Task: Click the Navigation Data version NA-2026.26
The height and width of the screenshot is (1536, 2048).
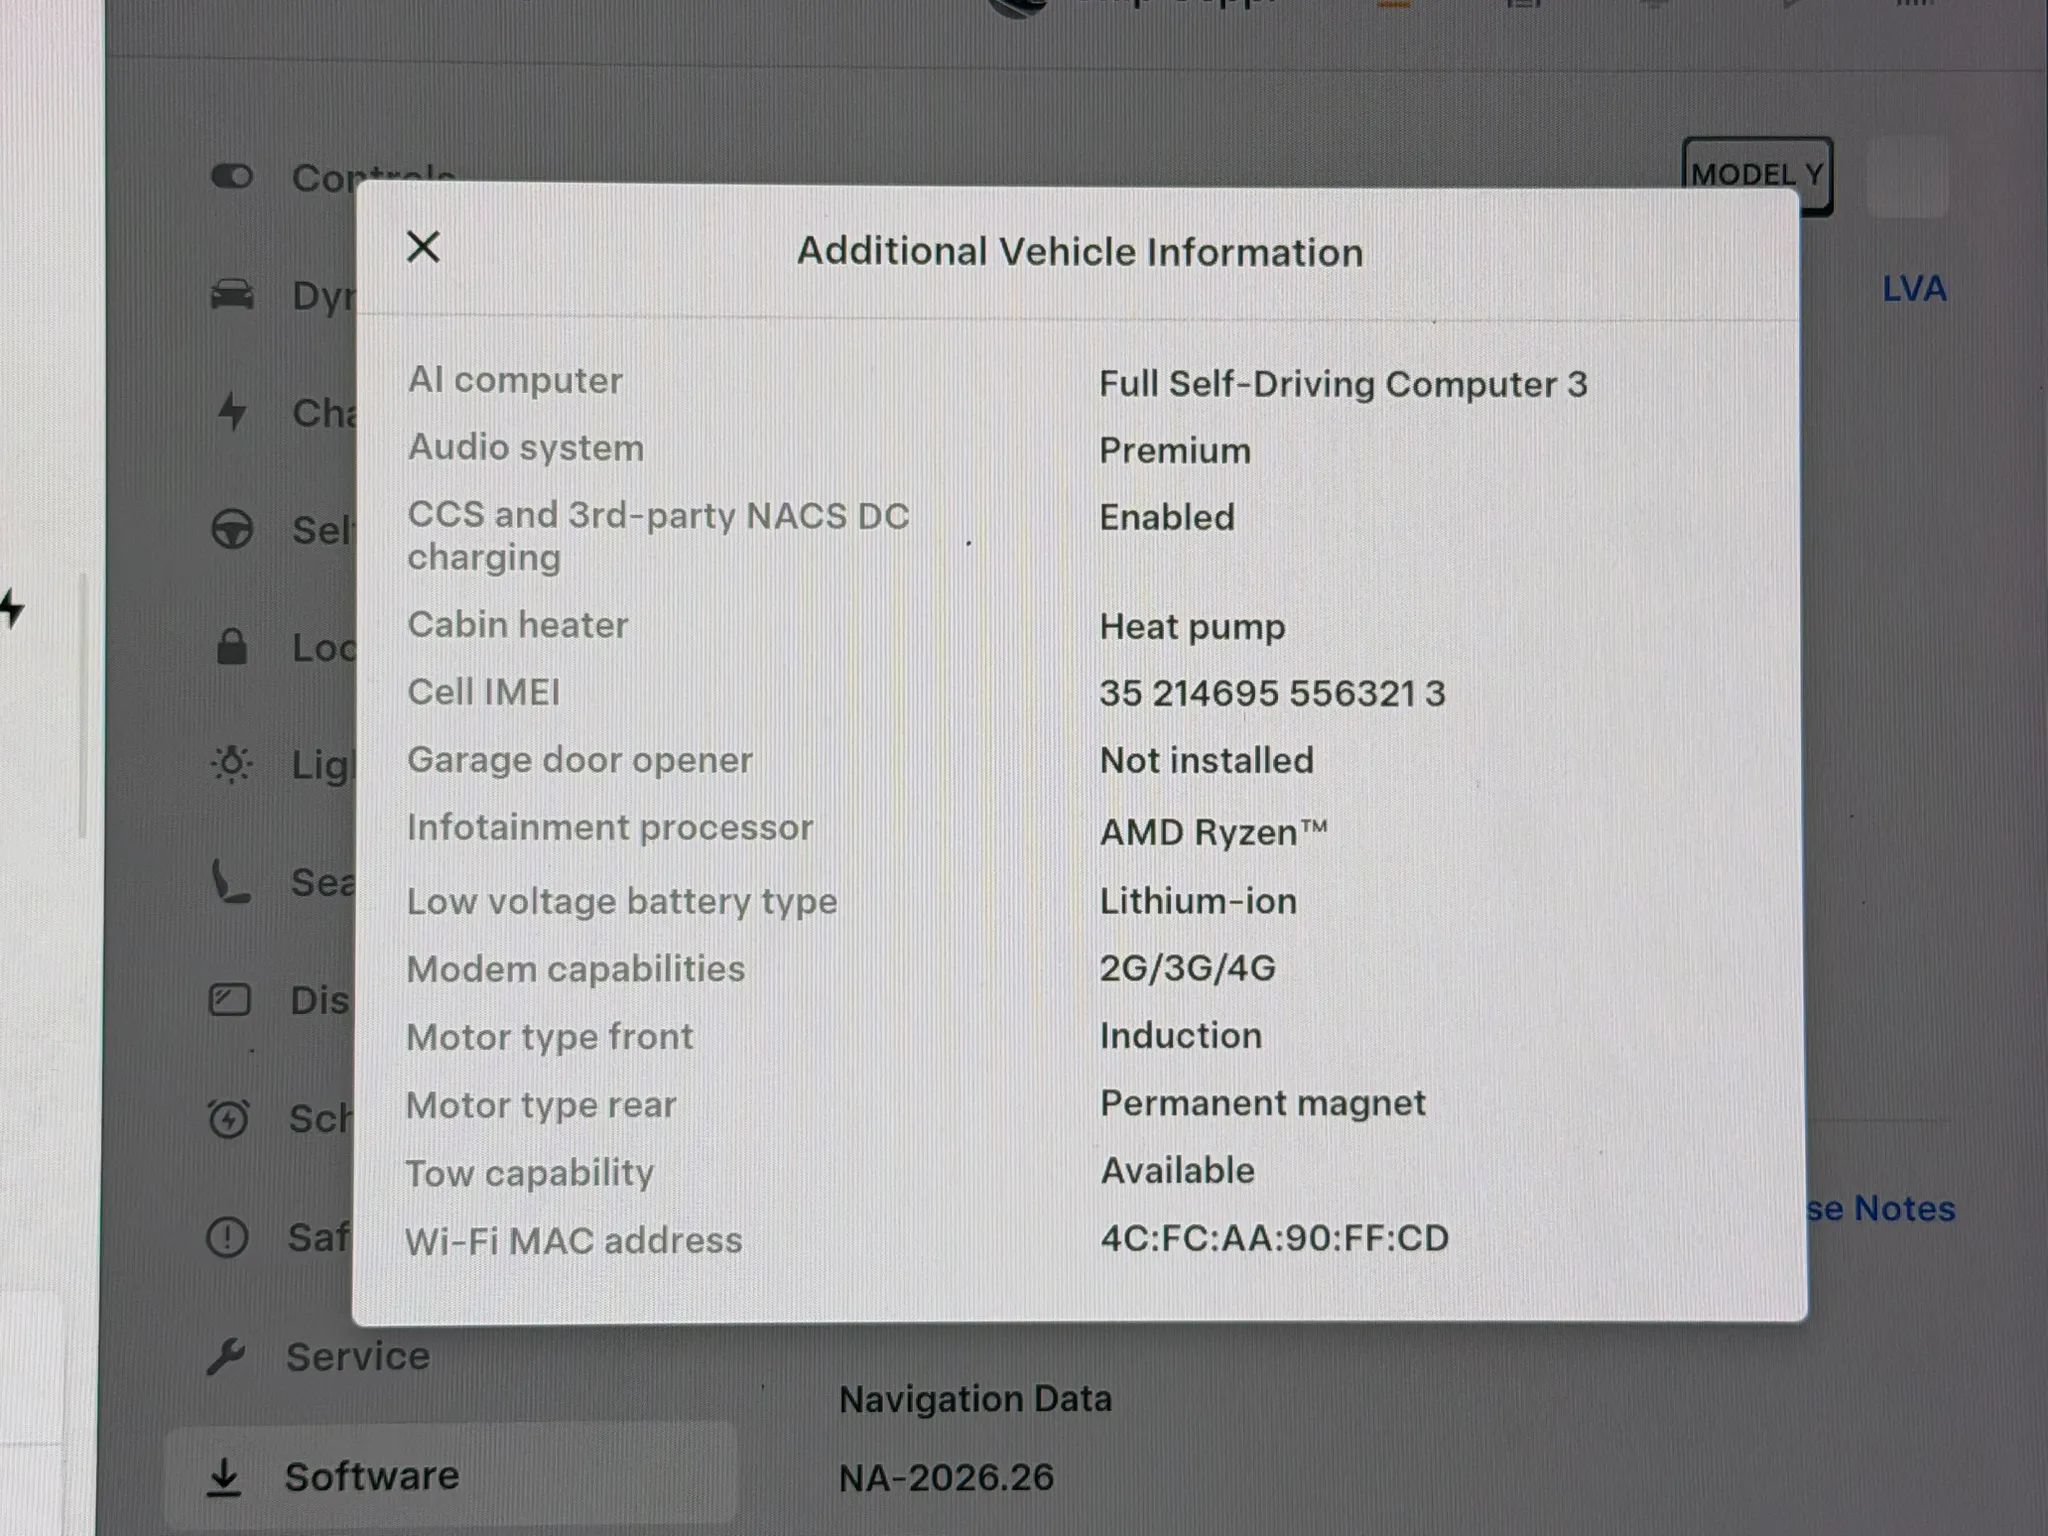Action: 946,1477
